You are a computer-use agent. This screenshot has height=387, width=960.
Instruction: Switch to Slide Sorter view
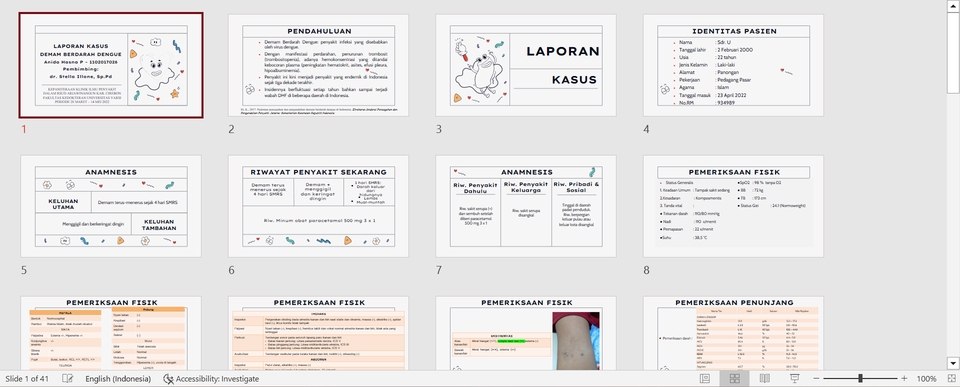(735, 379)
